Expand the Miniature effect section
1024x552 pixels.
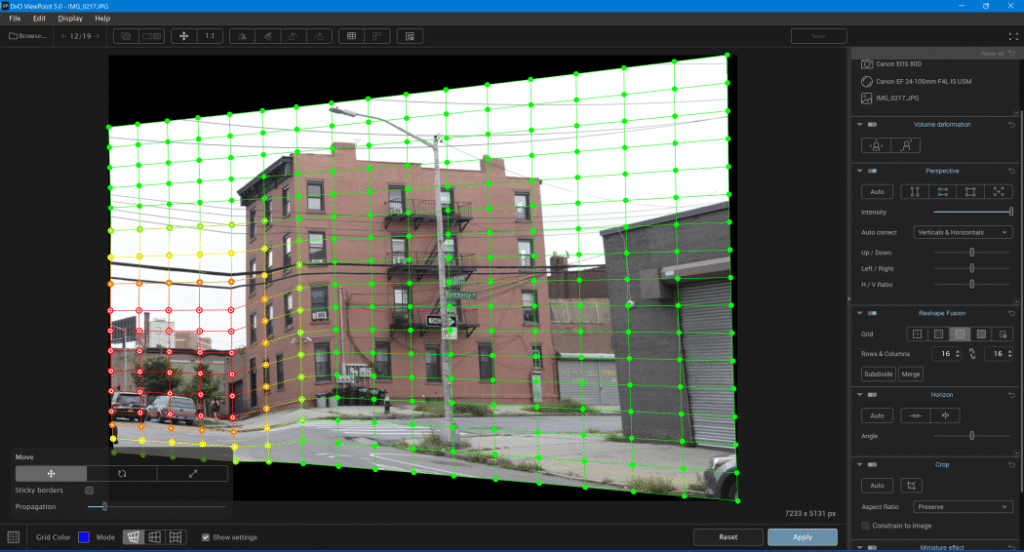click(x=859, y=547)
